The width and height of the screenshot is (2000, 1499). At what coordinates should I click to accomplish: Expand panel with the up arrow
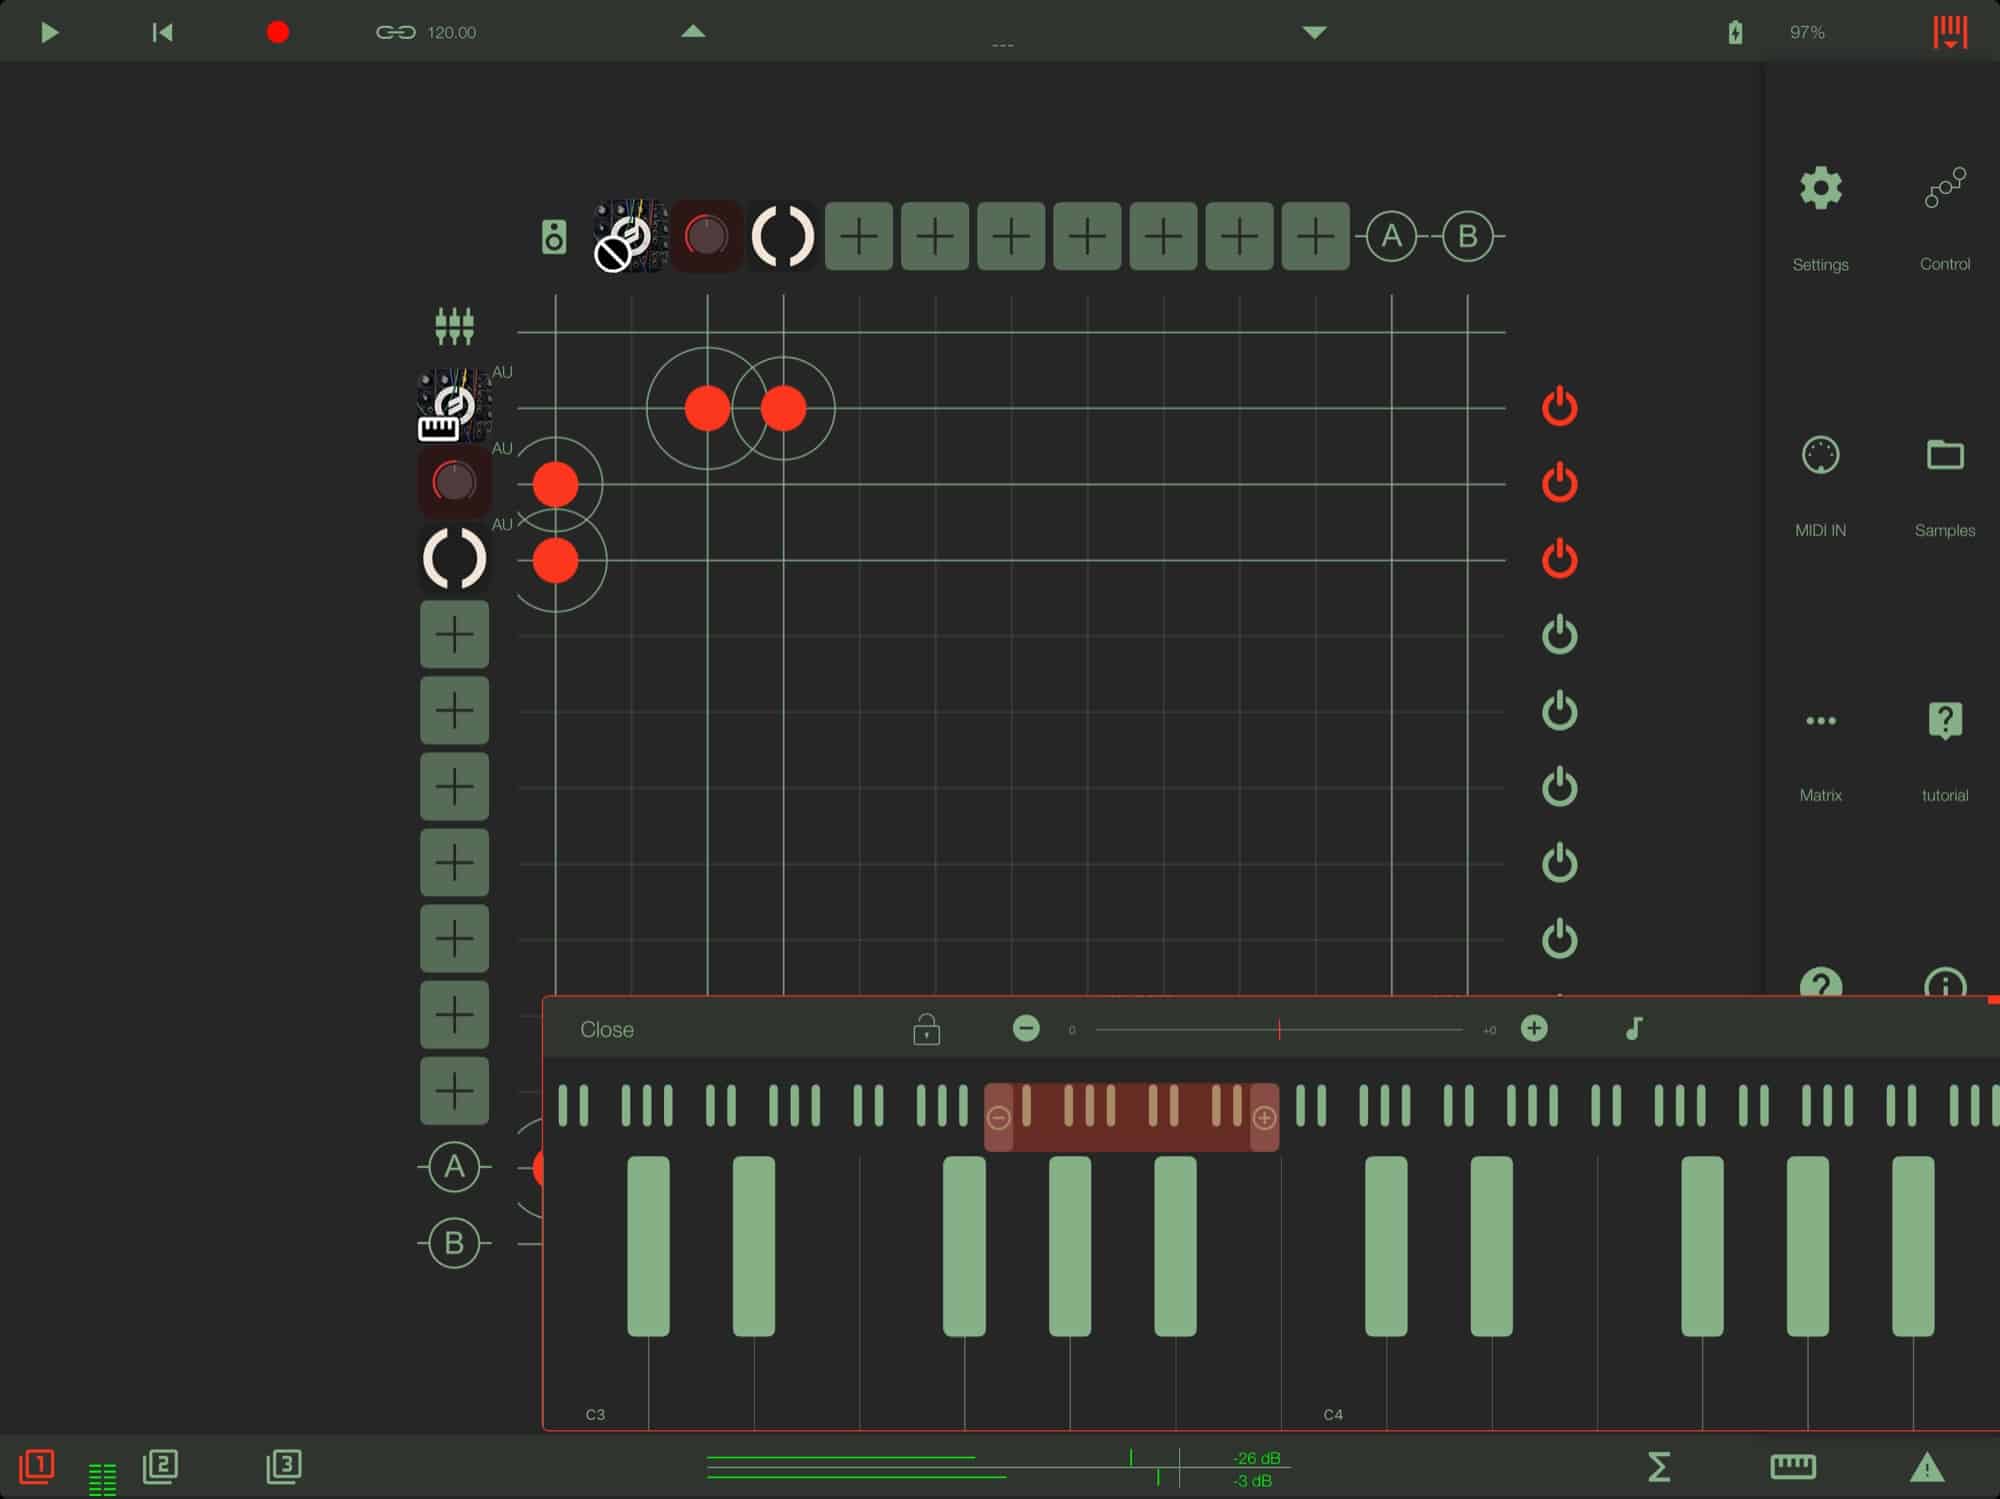693,31
